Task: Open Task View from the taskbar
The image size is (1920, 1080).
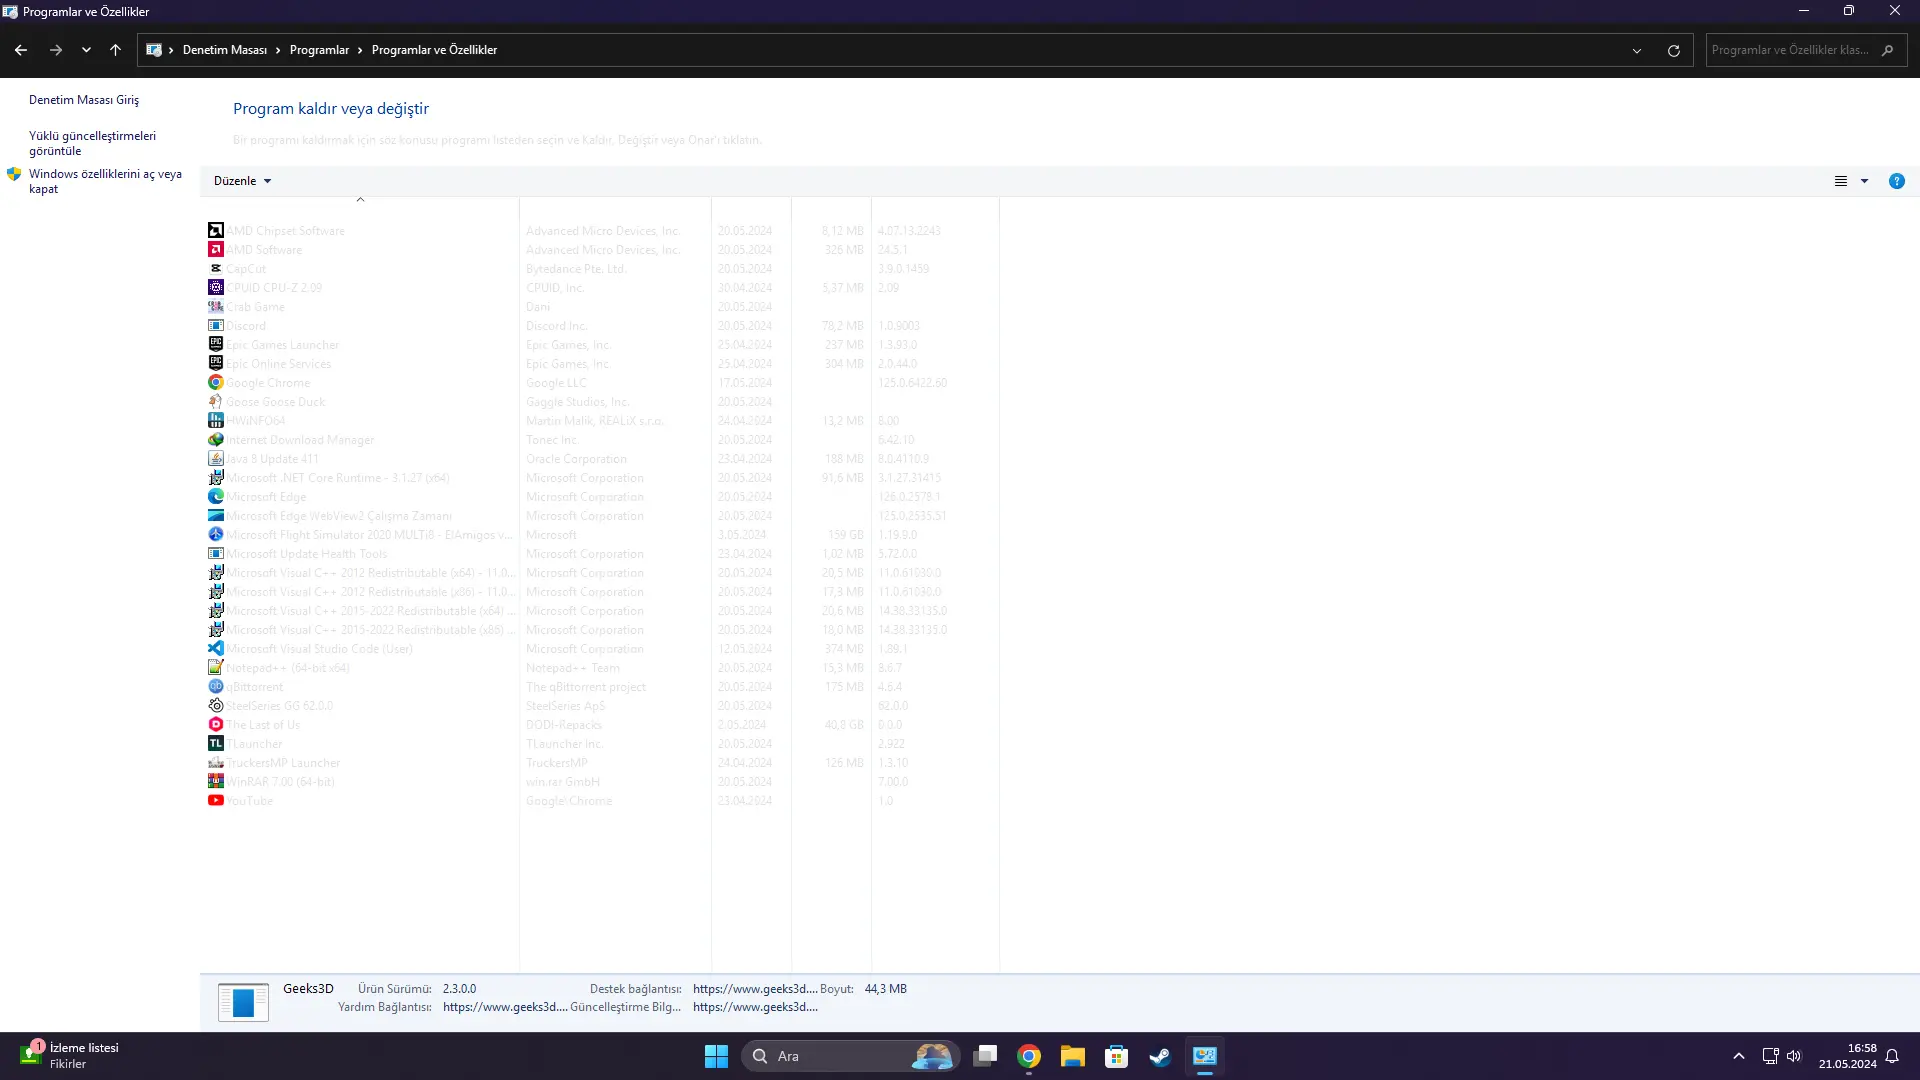Action: click(x=985, y=1056)
